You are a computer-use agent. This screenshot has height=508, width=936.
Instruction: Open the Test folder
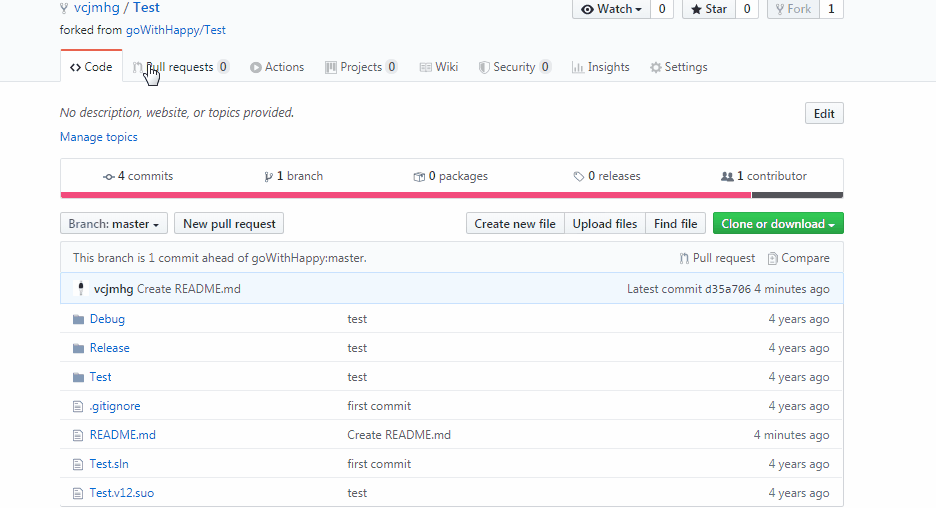[100, 377]
